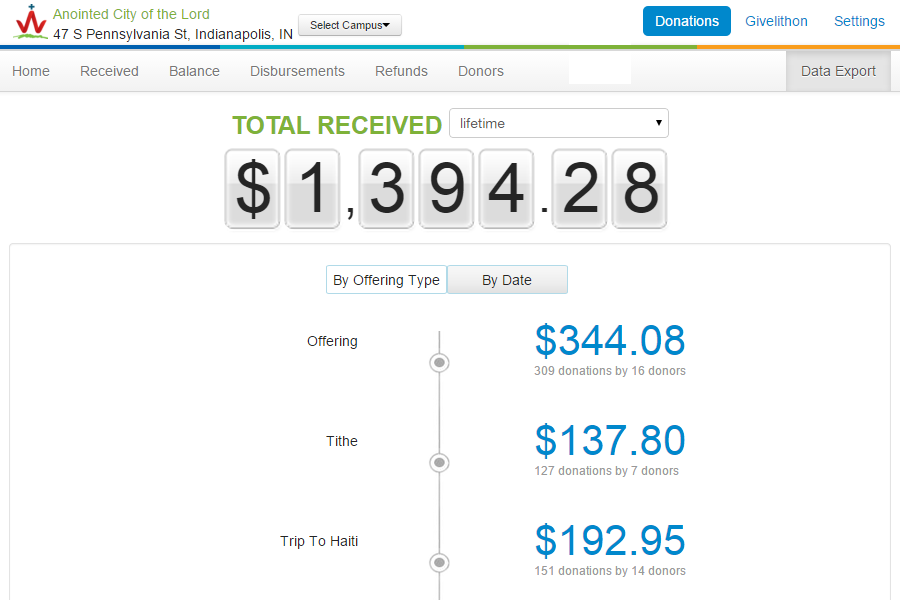Open the Balance tab
Viewport: 900px width, 600px height.
(x=194, y=71)
